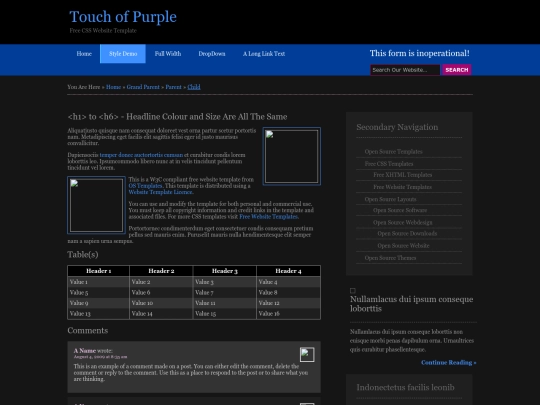Open Free CSS Templates sidebar link
This screenshot has width=540, height=405.
(x=389, y=164)
